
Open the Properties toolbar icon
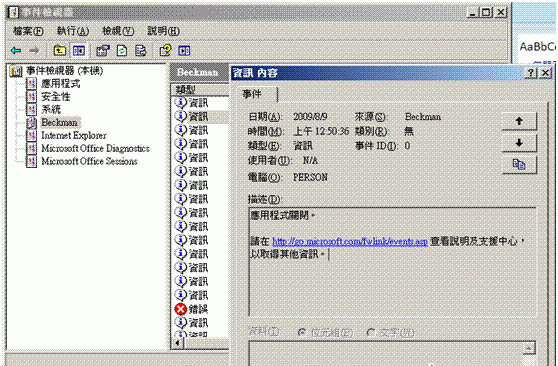point(103,51)
